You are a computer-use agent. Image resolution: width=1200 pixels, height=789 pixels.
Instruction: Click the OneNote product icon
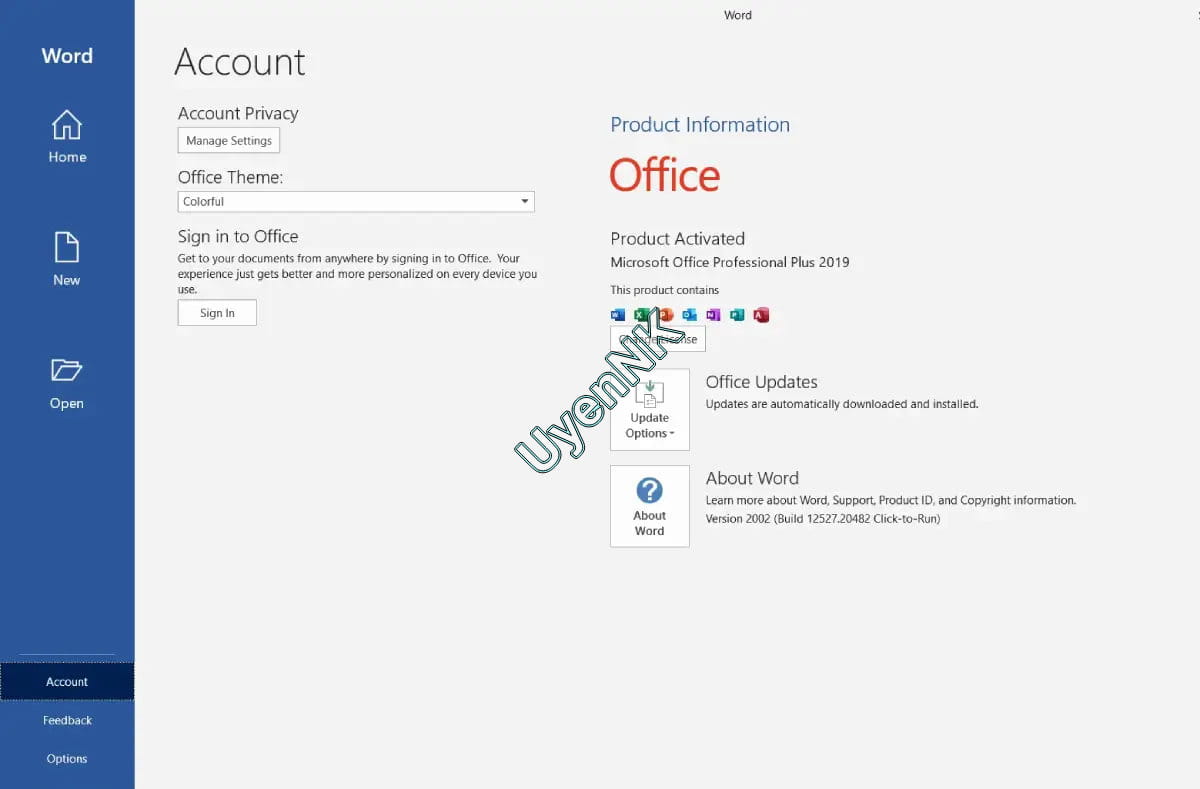tap(713, 315)
